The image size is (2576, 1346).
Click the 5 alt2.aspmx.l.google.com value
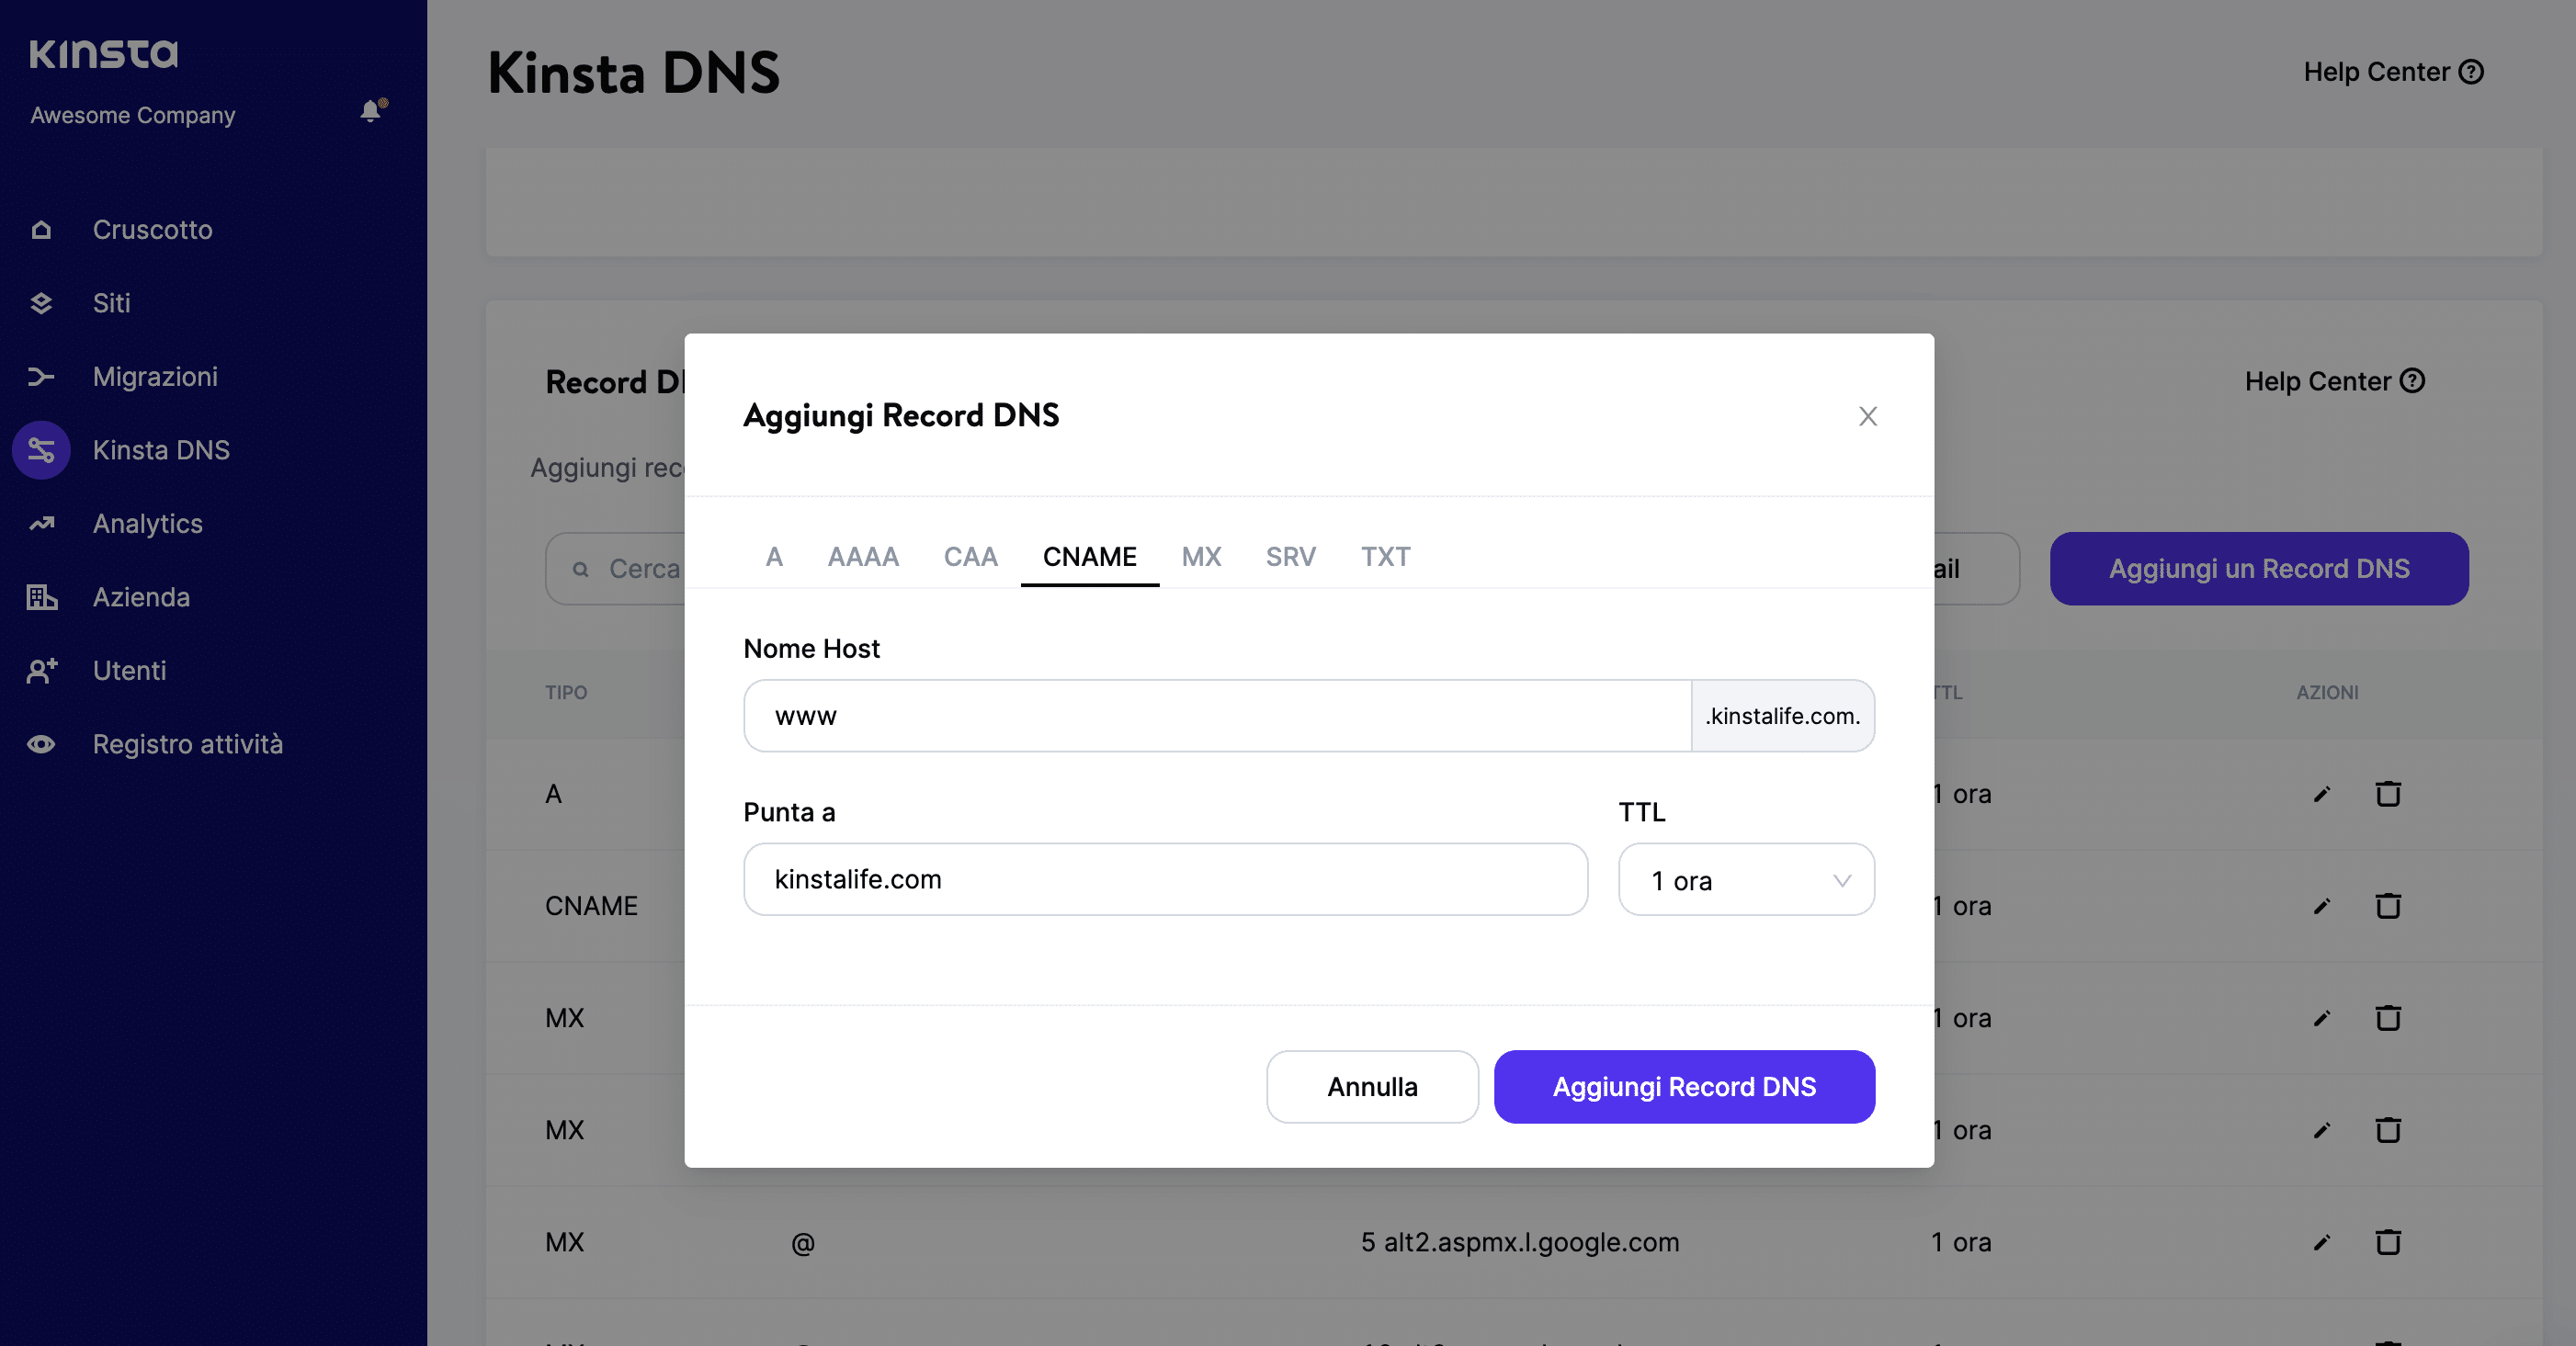(x=1519, y=1242)
